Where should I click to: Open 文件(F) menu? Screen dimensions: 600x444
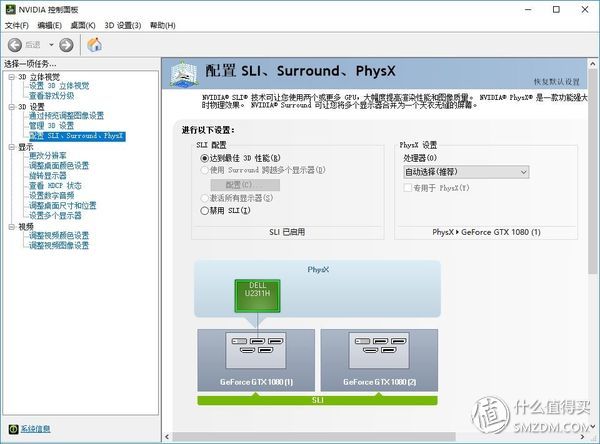(16, 25)
